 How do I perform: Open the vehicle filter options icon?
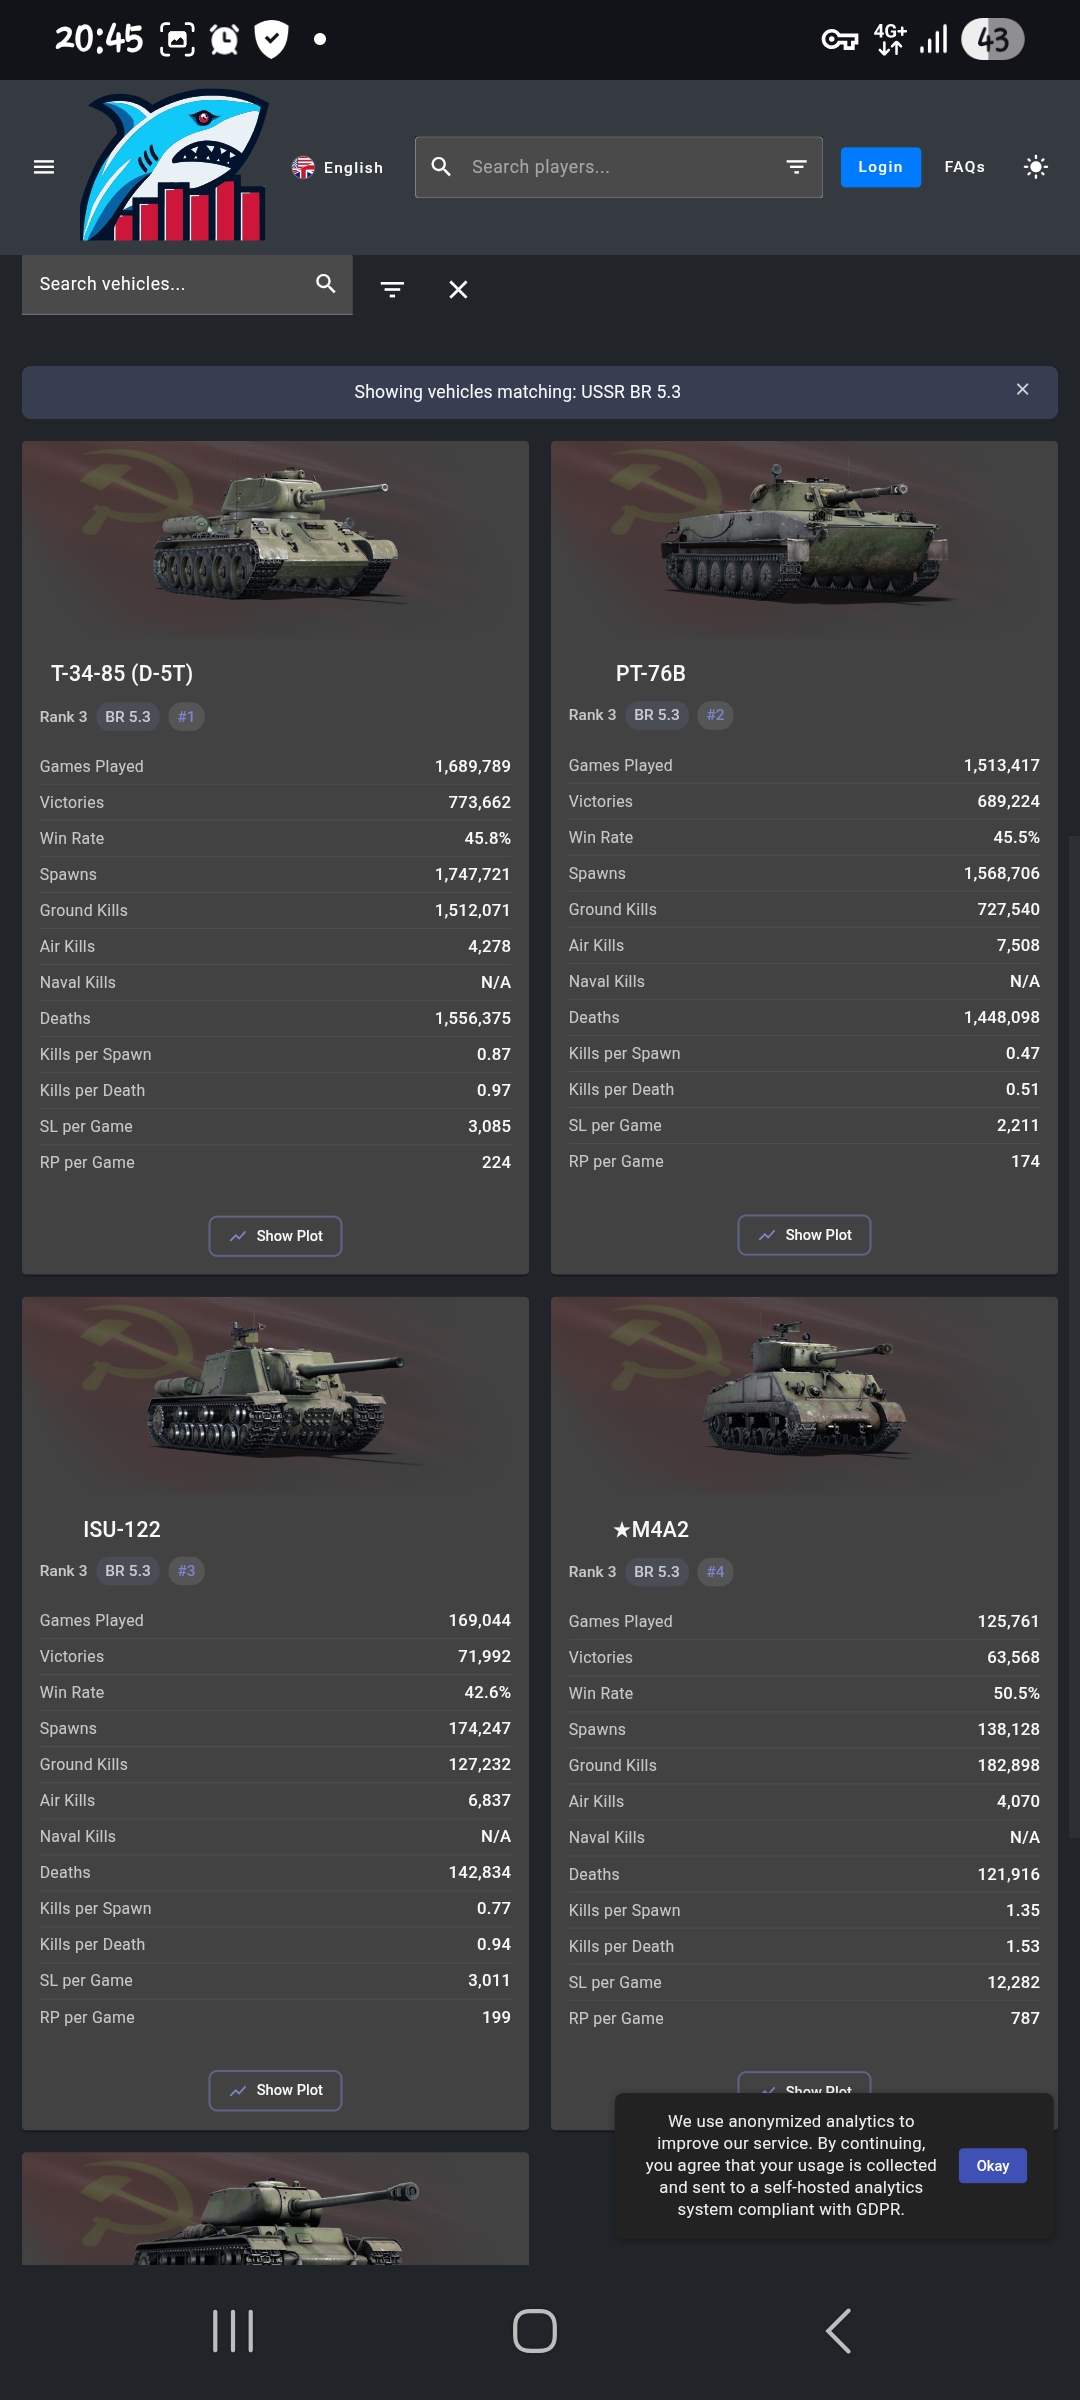tap(392, 290)
